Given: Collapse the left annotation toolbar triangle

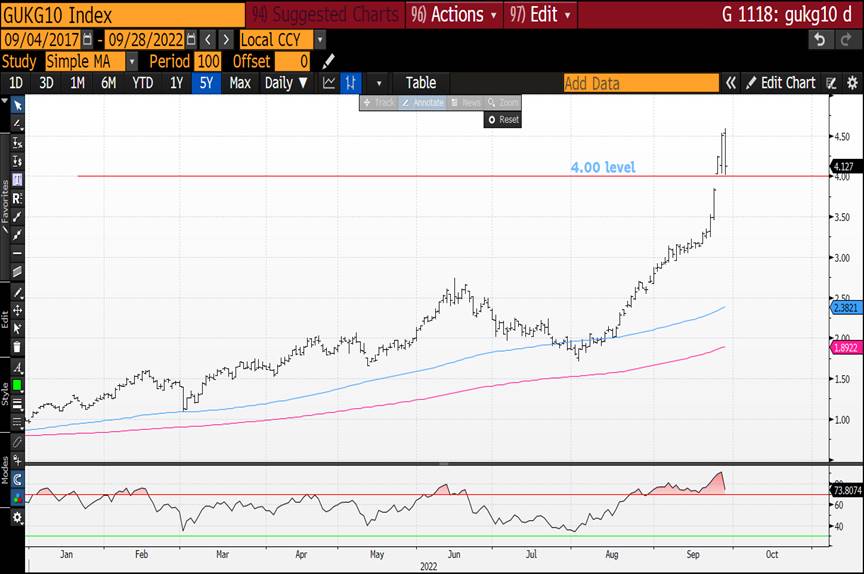Looking at the screenshot, I should 4,101.
